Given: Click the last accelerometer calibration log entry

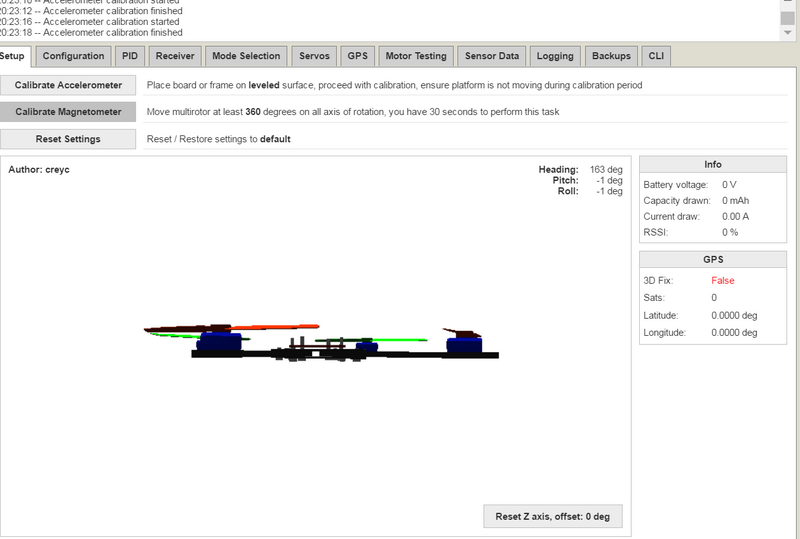Looking at the screenshot, I should tap(91, 33).
